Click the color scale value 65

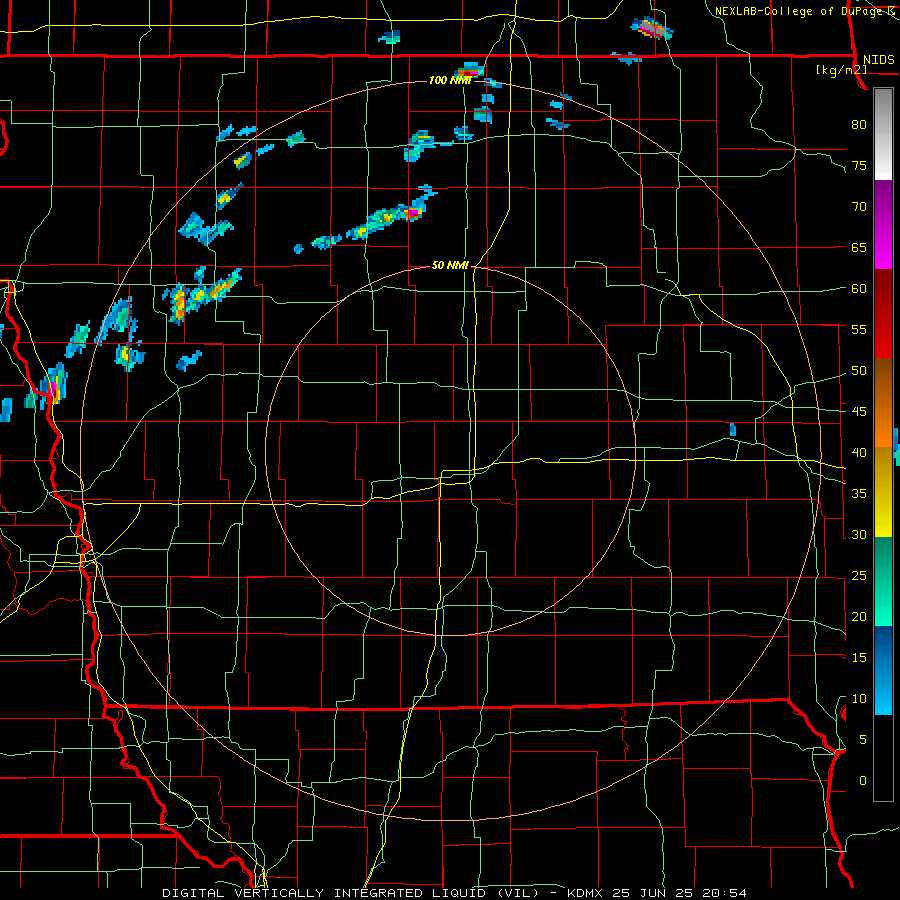(x=859, y=247)
